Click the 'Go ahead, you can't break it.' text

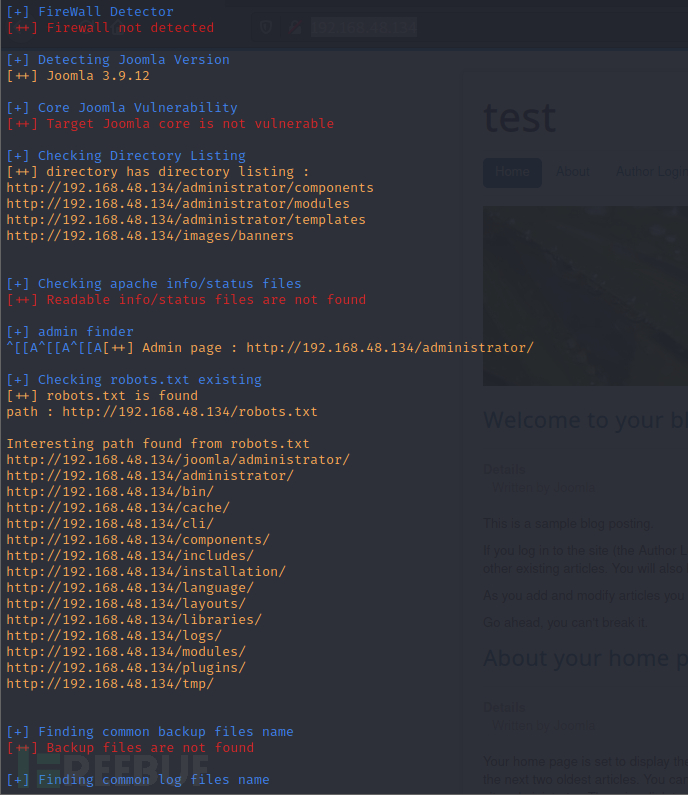565,622
